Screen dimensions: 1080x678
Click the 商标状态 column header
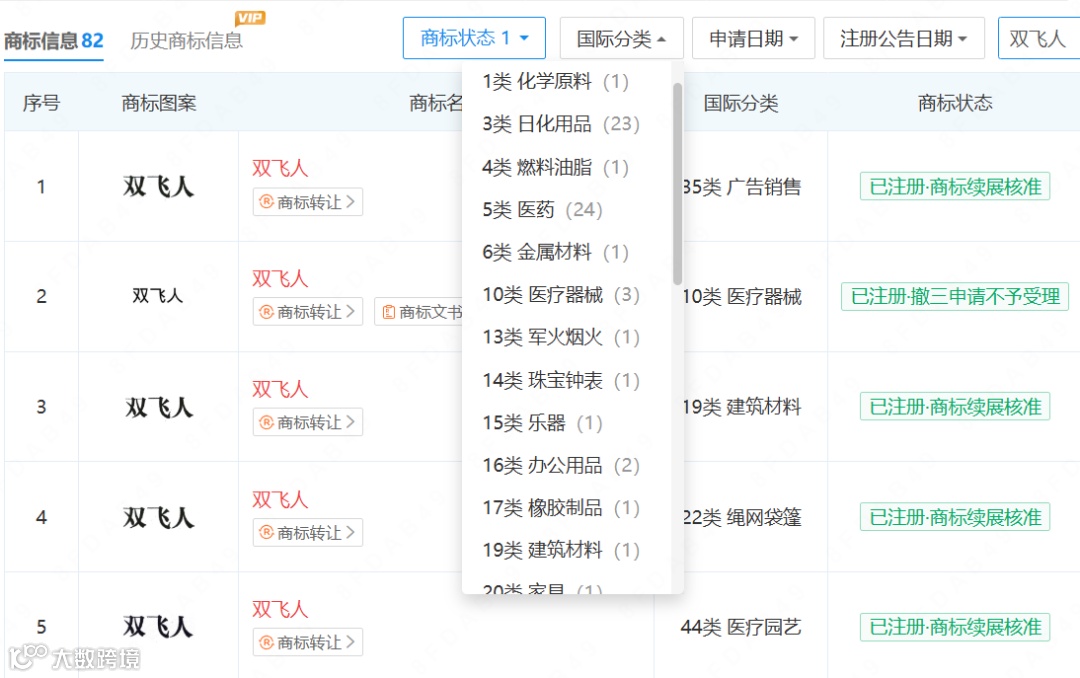point(955,103)
